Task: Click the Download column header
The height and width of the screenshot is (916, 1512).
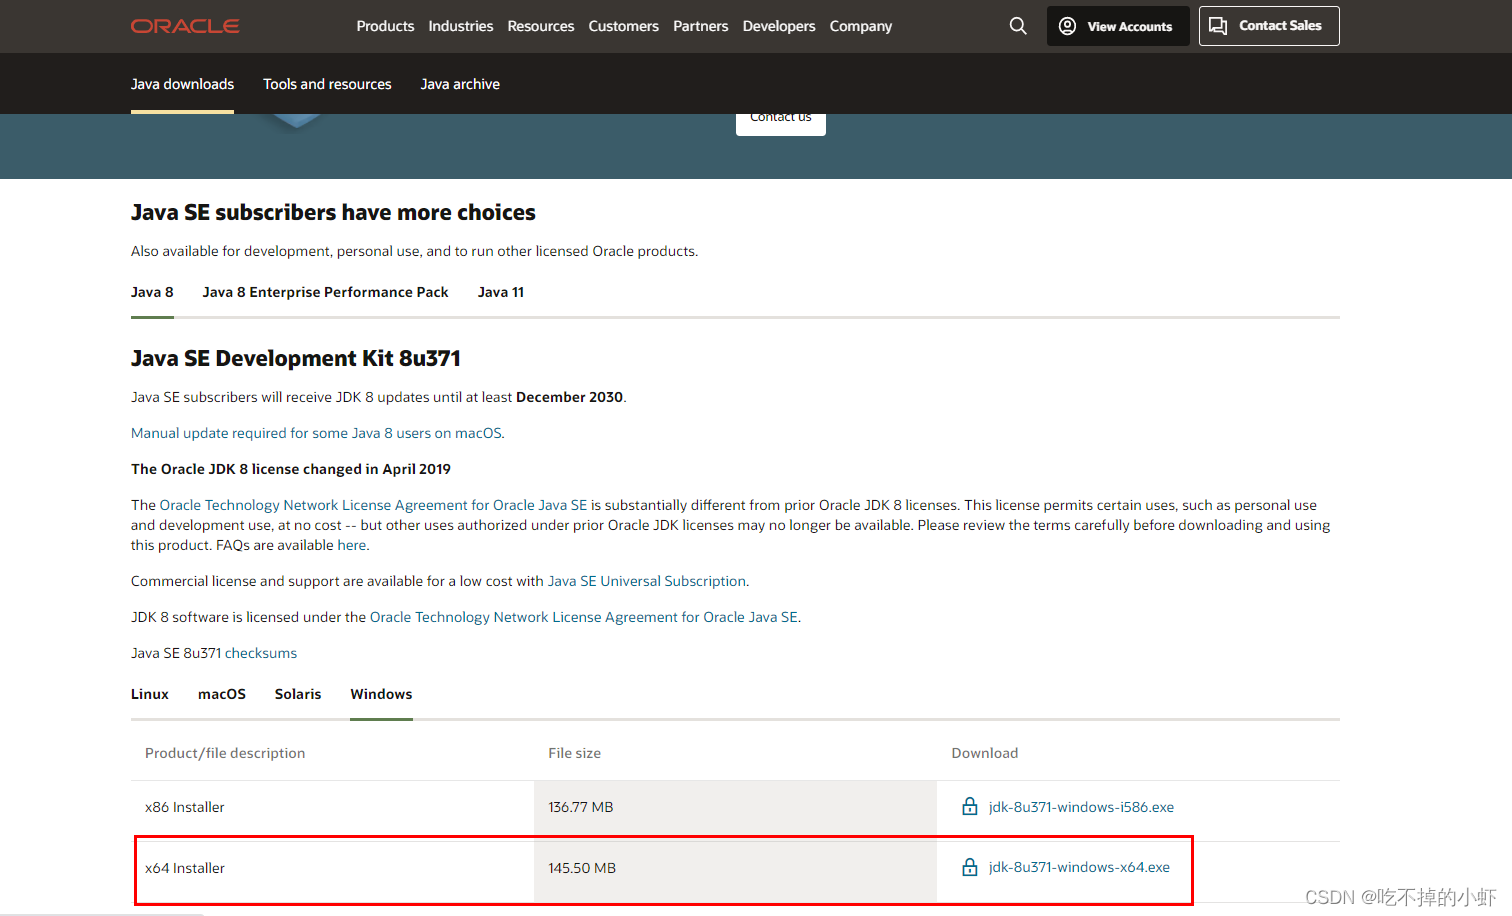Action: 985,753
